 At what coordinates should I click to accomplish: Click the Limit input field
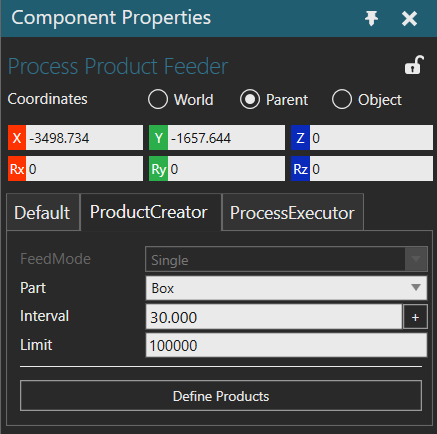click(x=286, y=345)
